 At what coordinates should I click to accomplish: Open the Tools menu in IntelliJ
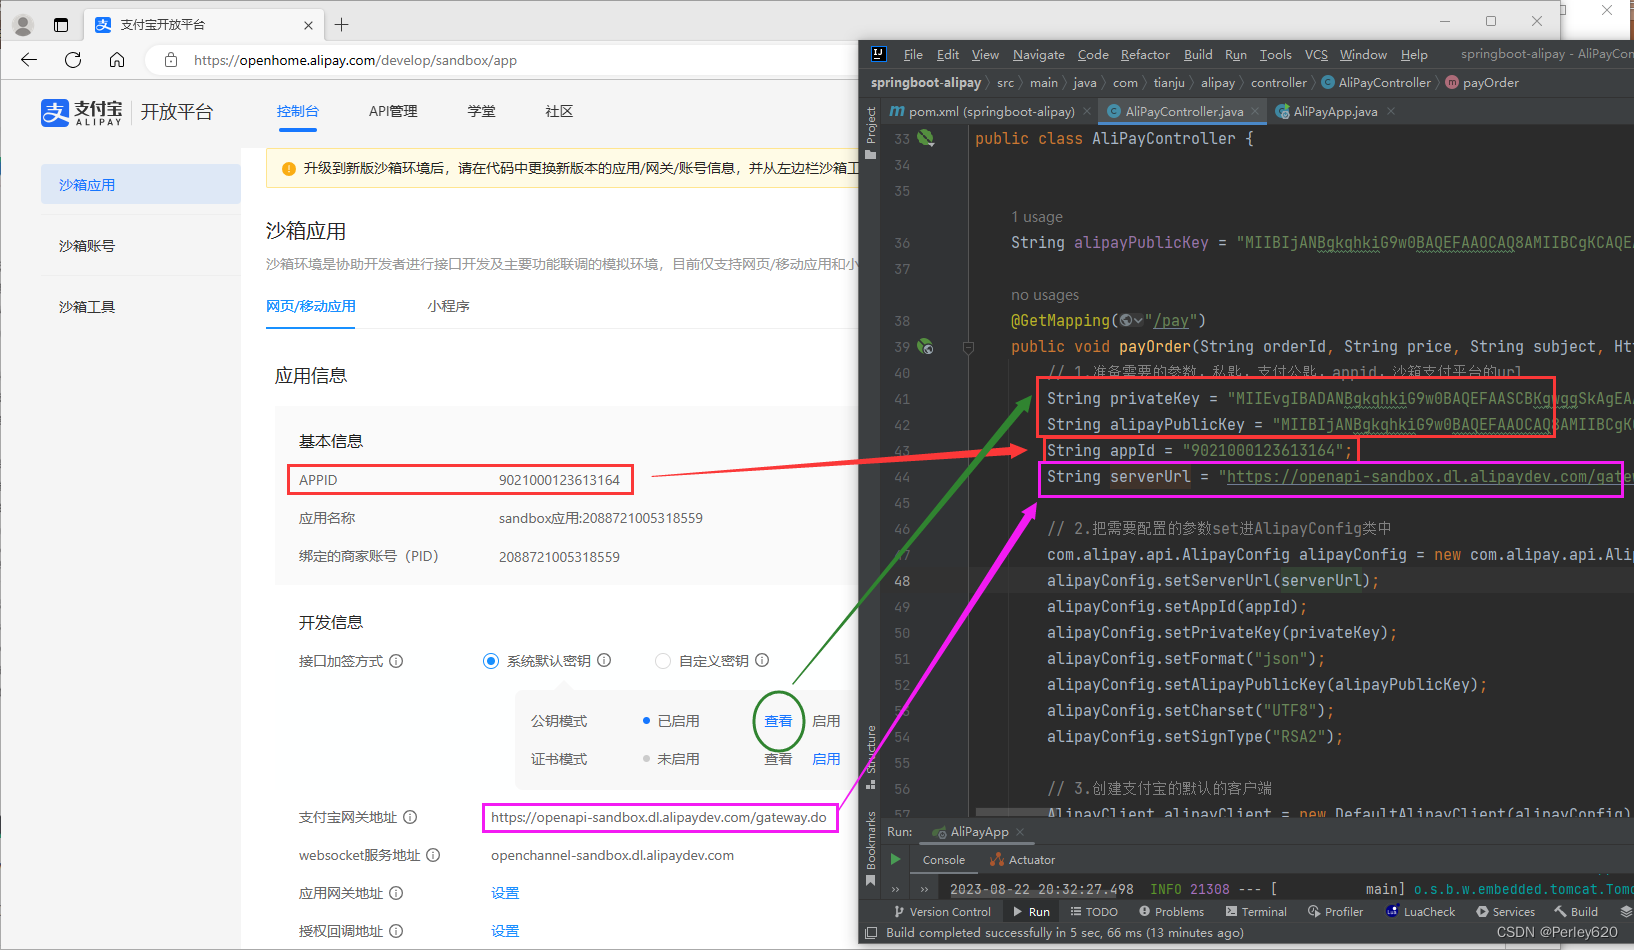click(1275, 55)
